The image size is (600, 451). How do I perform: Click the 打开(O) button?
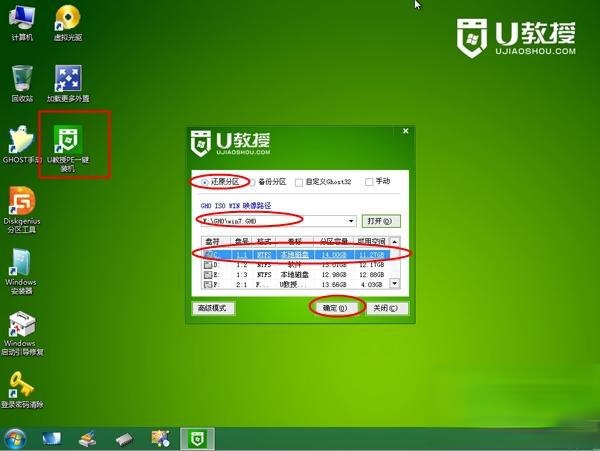pyautogui.click(x=381, y=221)
